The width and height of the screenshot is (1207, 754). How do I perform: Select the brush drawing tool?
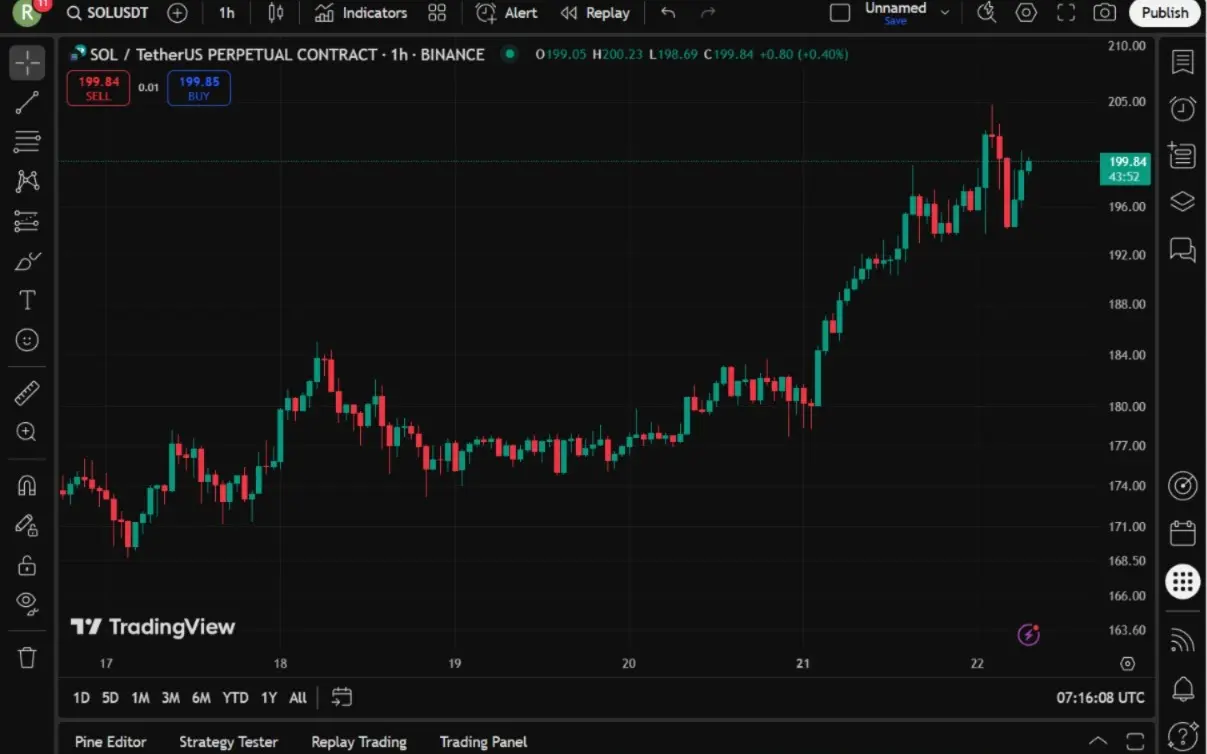[27, 261]
